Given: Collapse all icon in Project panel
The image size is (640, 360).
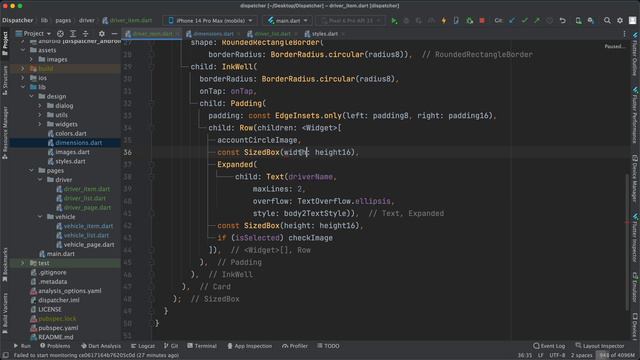Looking at the screenshot, I should click(x=85, y=33).
